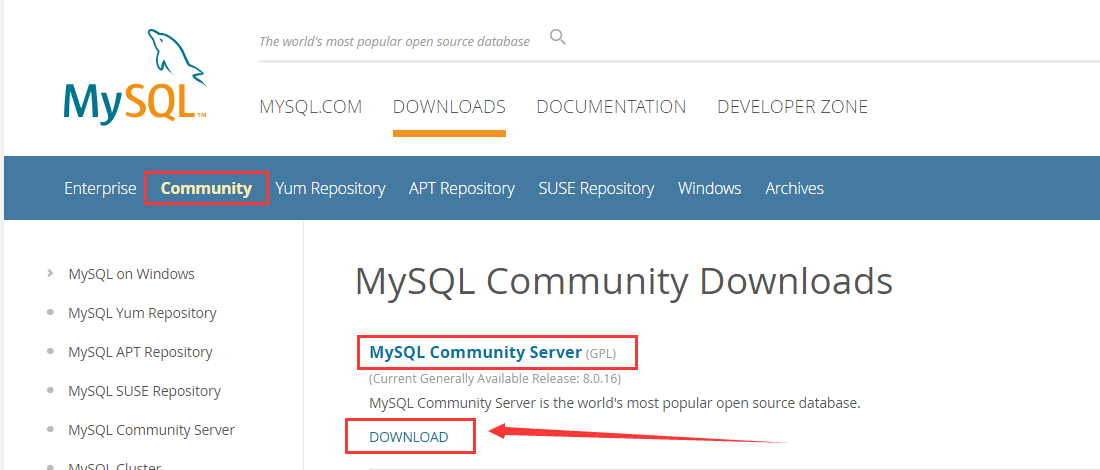Open MySQL Yum Repository sidebar link

point(142,313)
